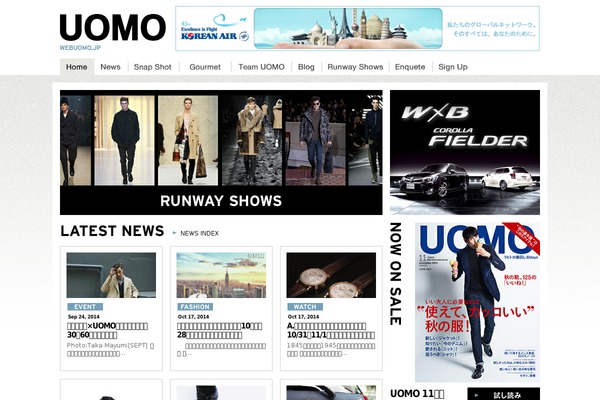Click the NEWS INDEX arrow icon
Viewport: 600px width, 400px height.
(175, 233)
